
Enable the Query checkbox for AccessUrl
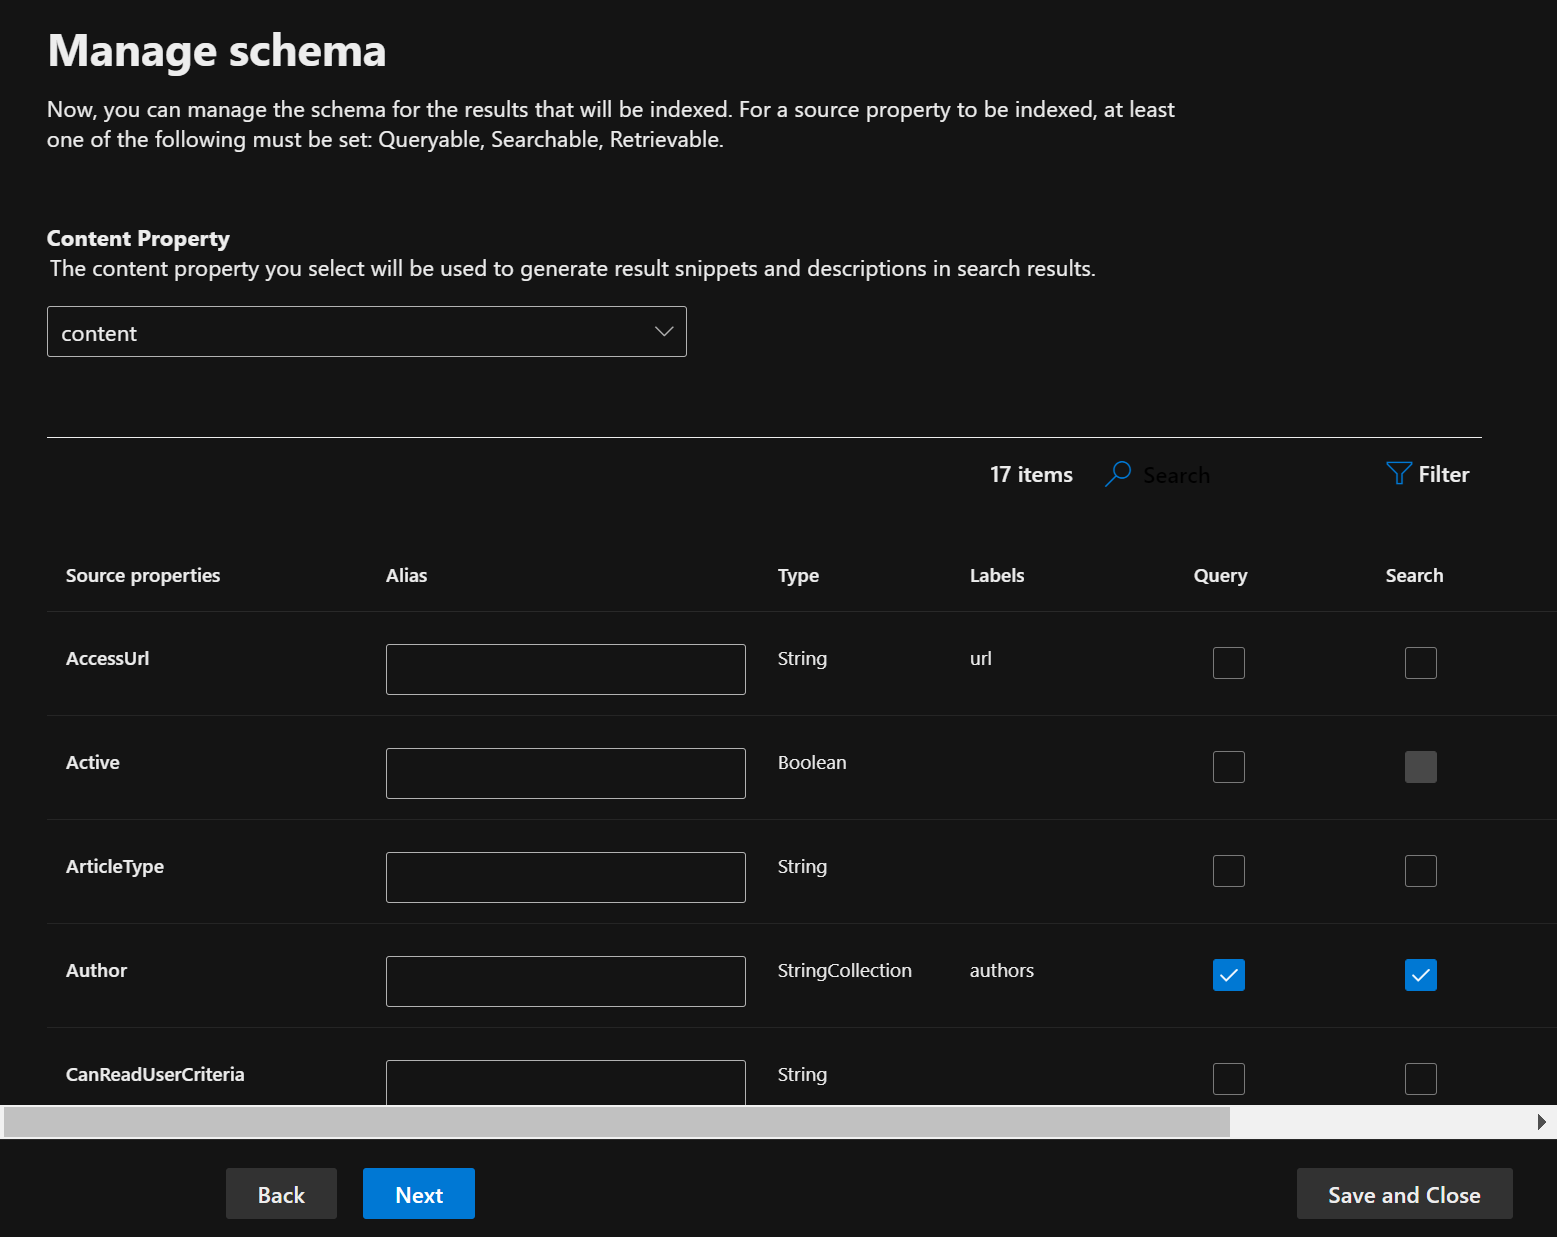[1229, 662]
